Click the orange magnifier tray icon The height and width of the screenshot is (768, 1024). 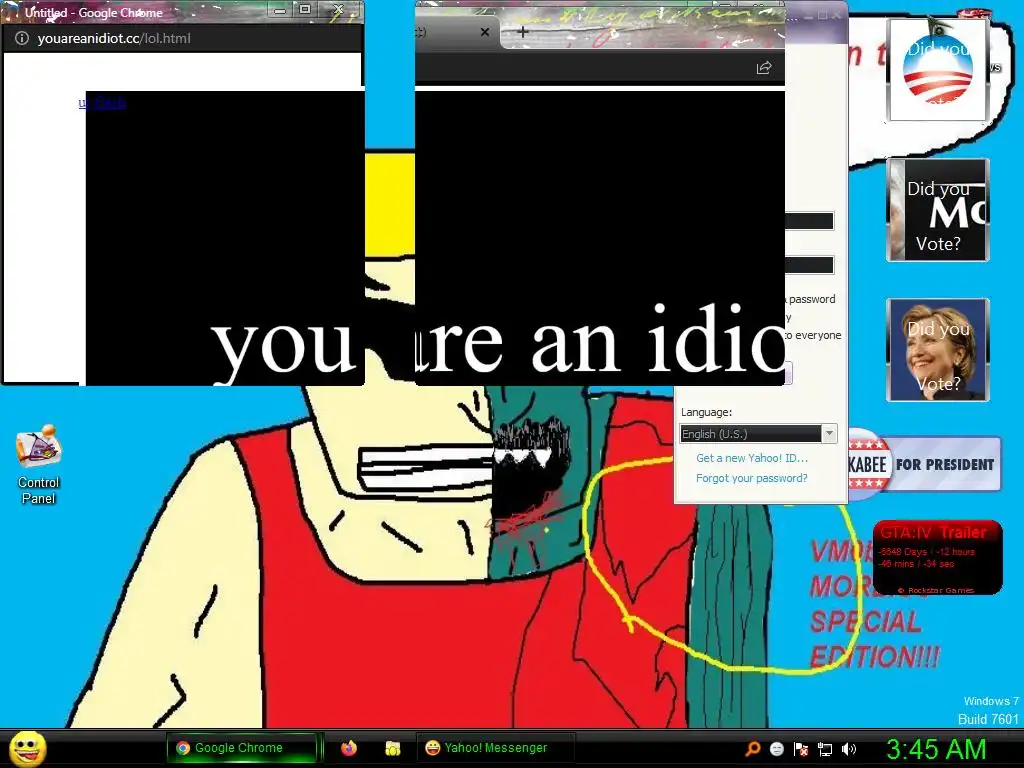[752, 749]
